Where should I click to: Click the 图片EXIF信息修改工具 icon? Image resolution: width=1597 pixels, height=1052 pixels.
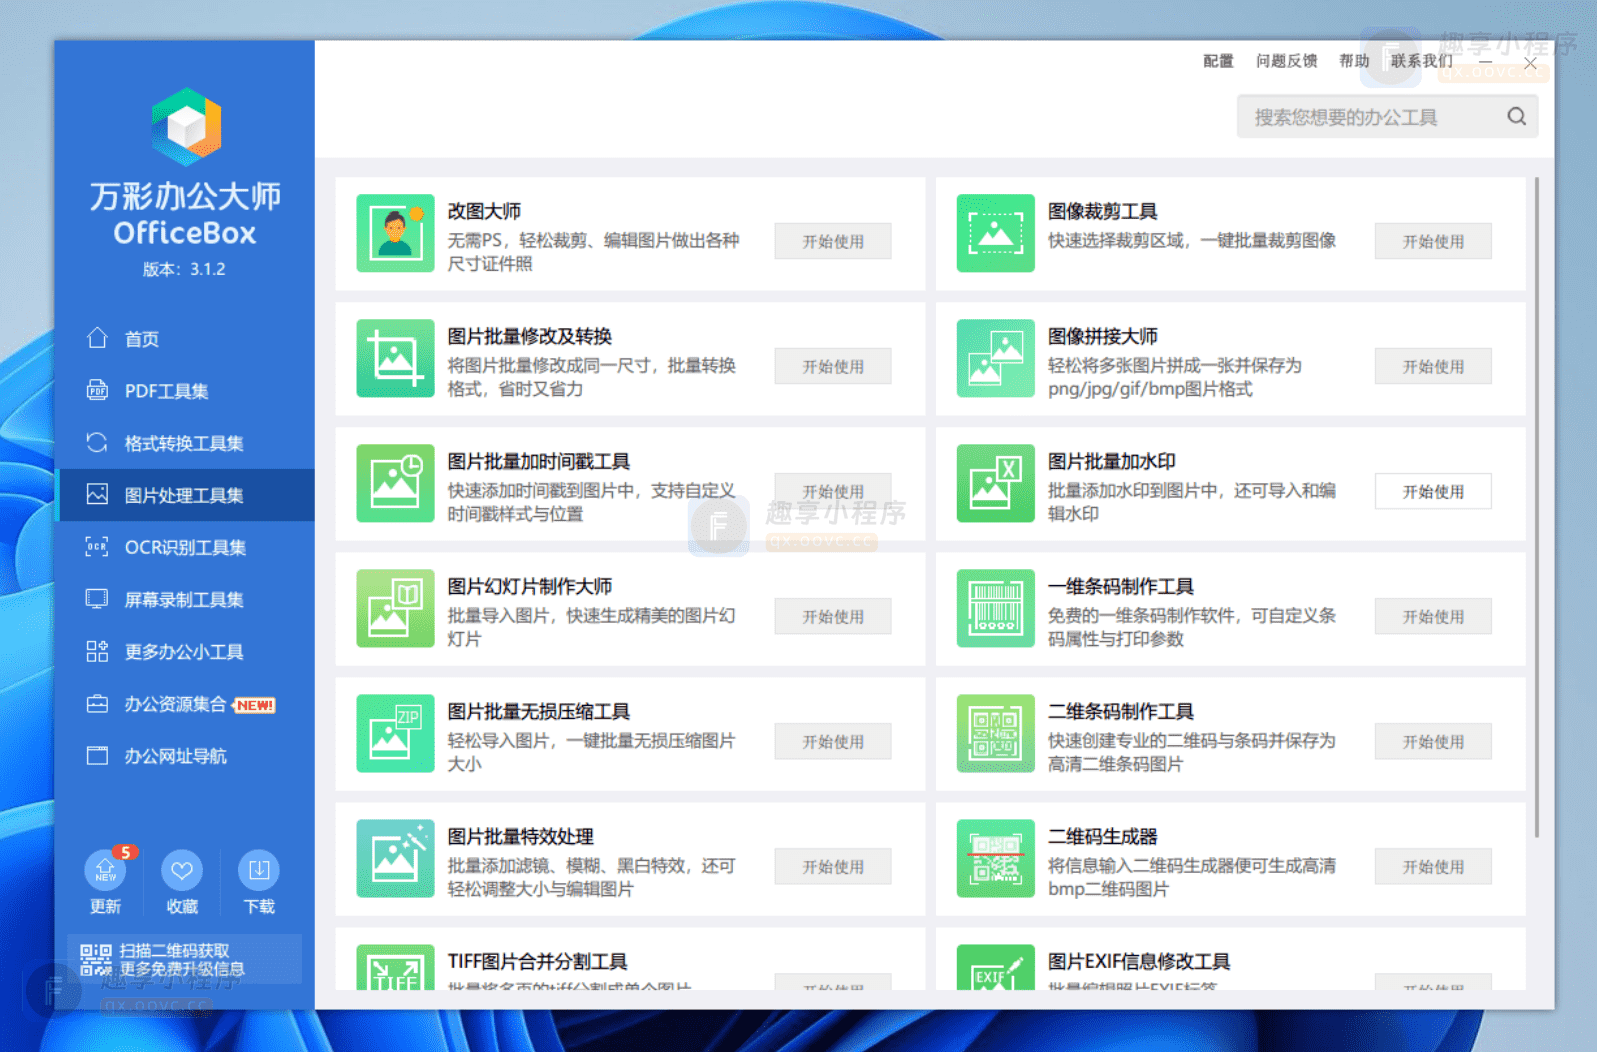[995, 967]
